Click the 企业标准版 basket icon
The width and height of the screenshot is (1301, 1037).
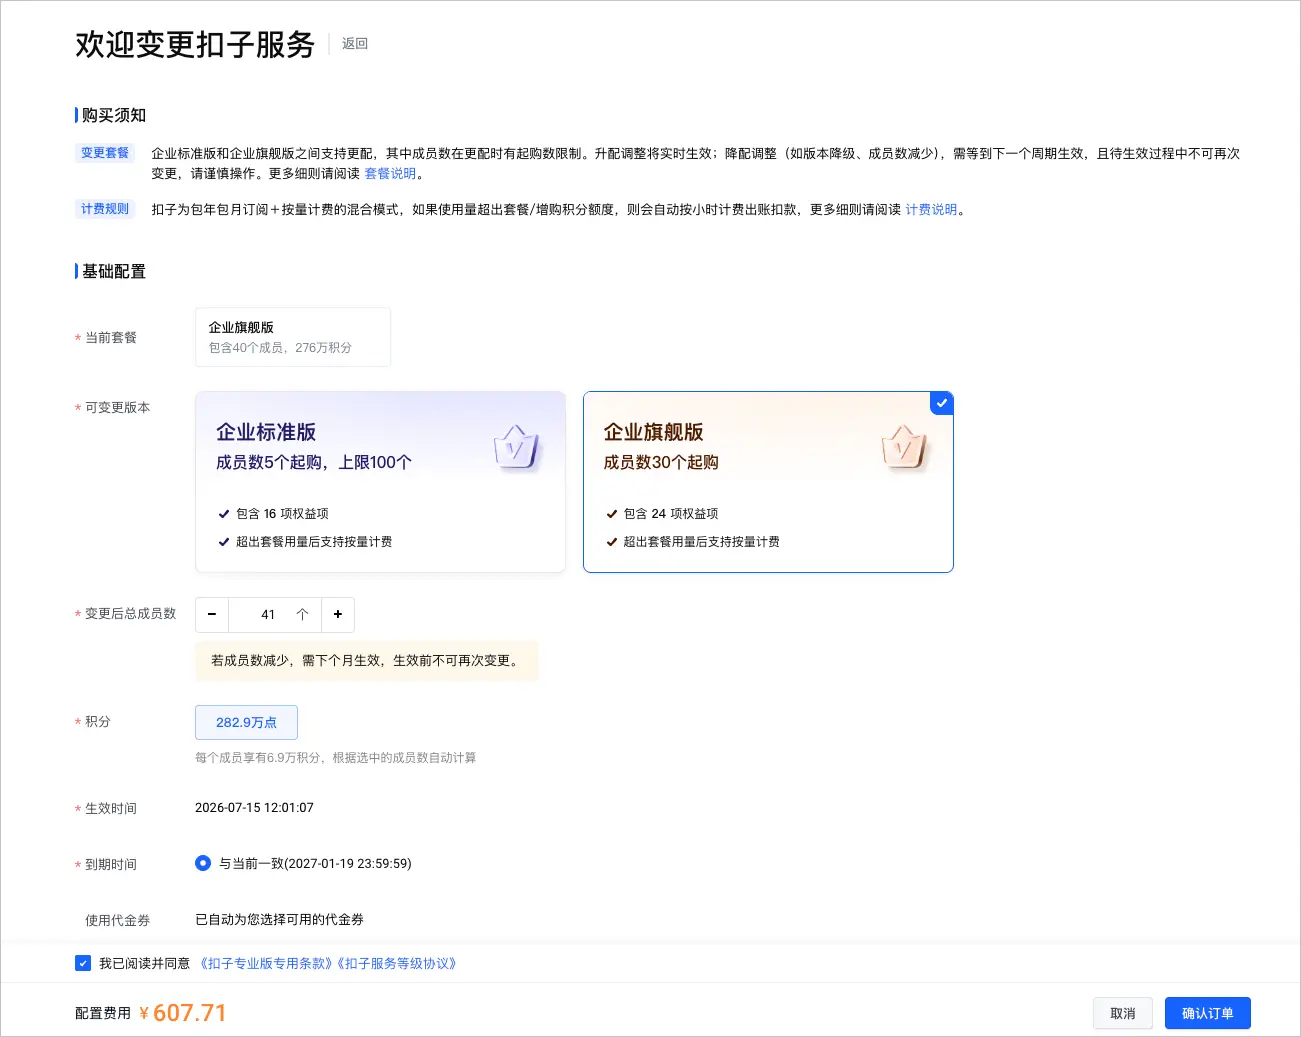pos(516,447)
